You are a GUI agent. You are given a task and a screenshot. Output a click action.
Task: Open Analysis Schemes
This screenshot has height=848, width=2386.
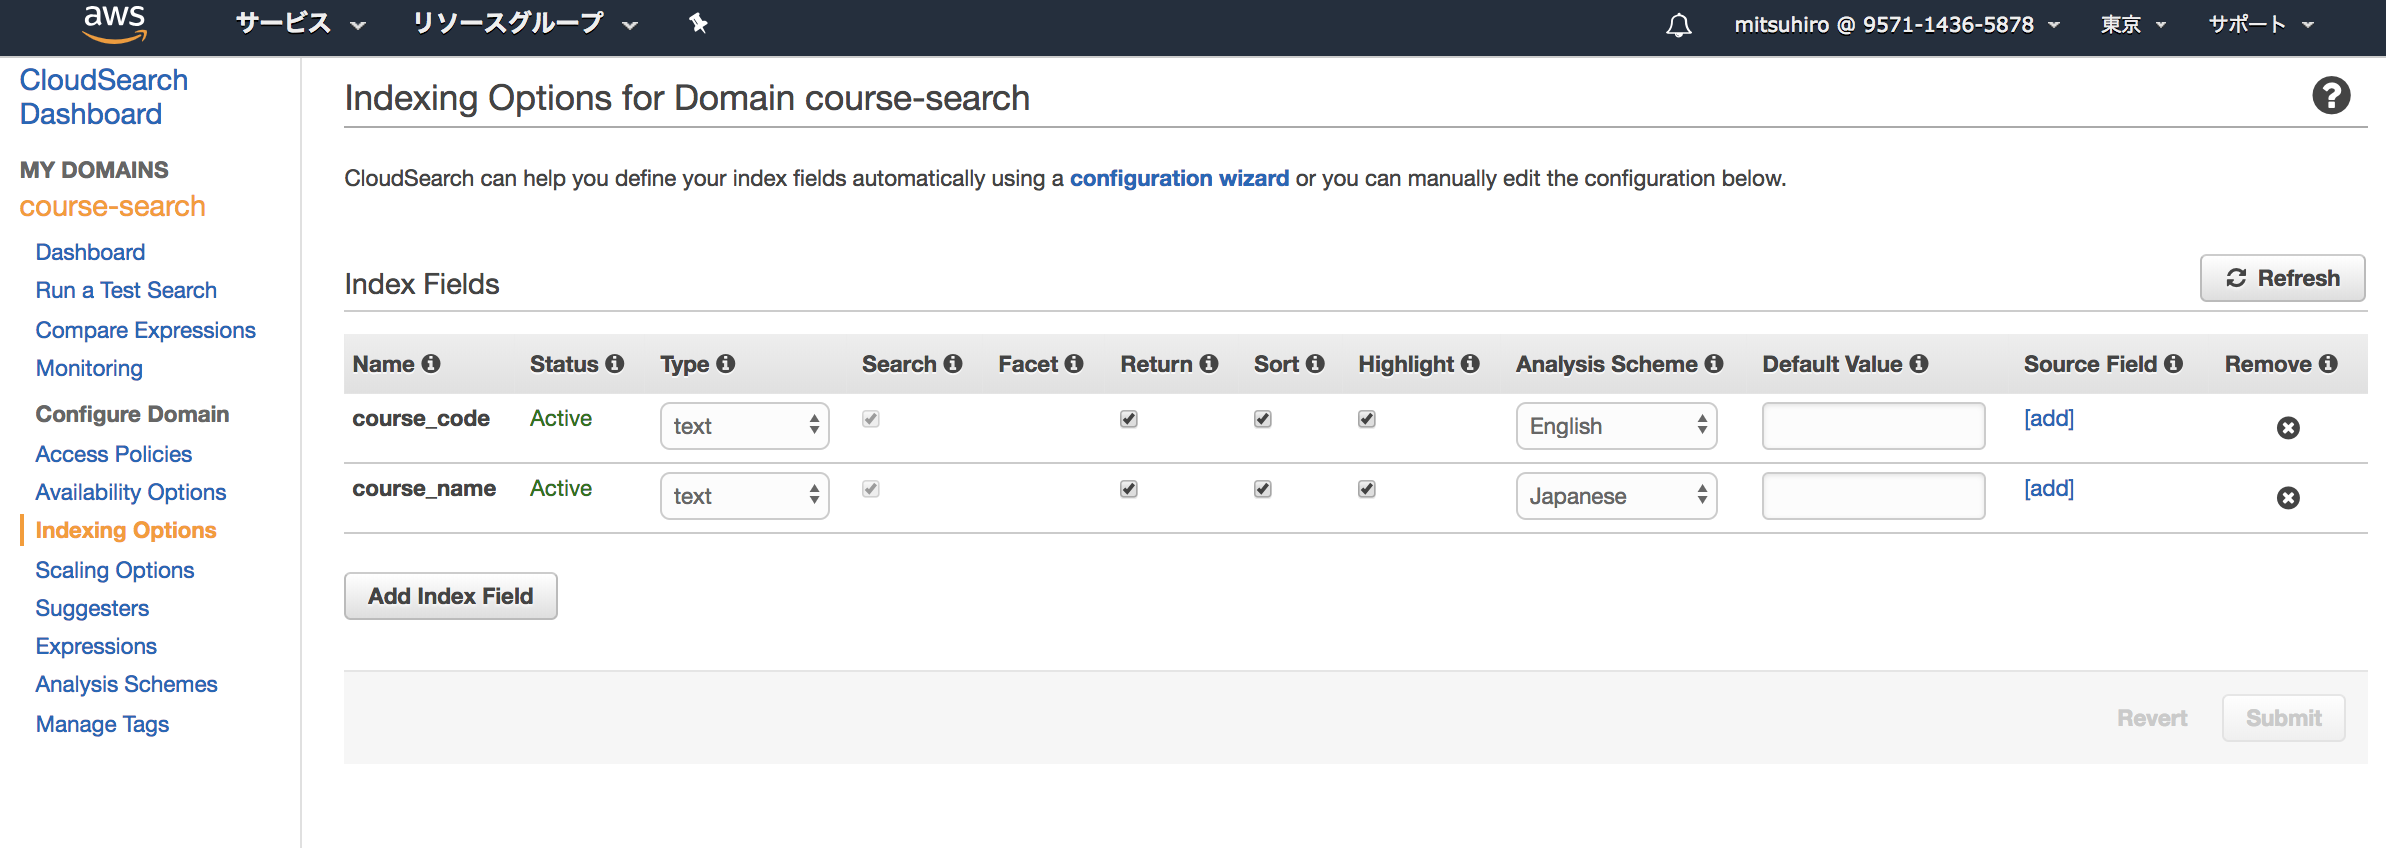pos(127,684)
